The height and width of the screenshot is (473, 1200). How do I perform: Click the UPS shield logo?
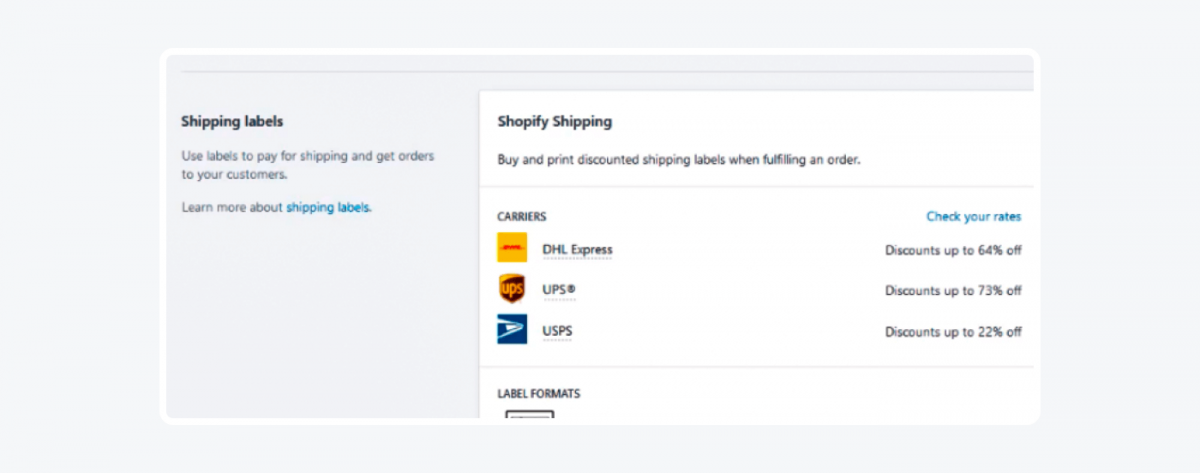512,289
